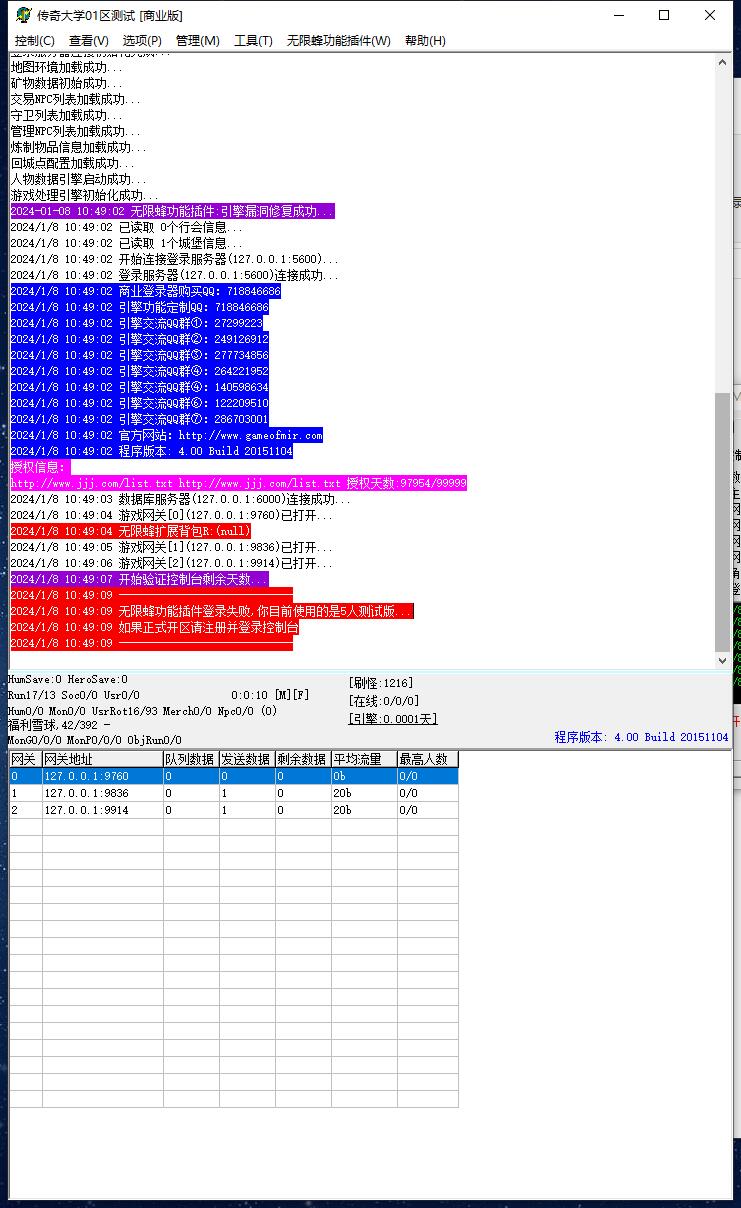Click the 开始验证控制台剩余天数 log line
Viewport: 741px width, 1208px height.
(x=139, y=579)
